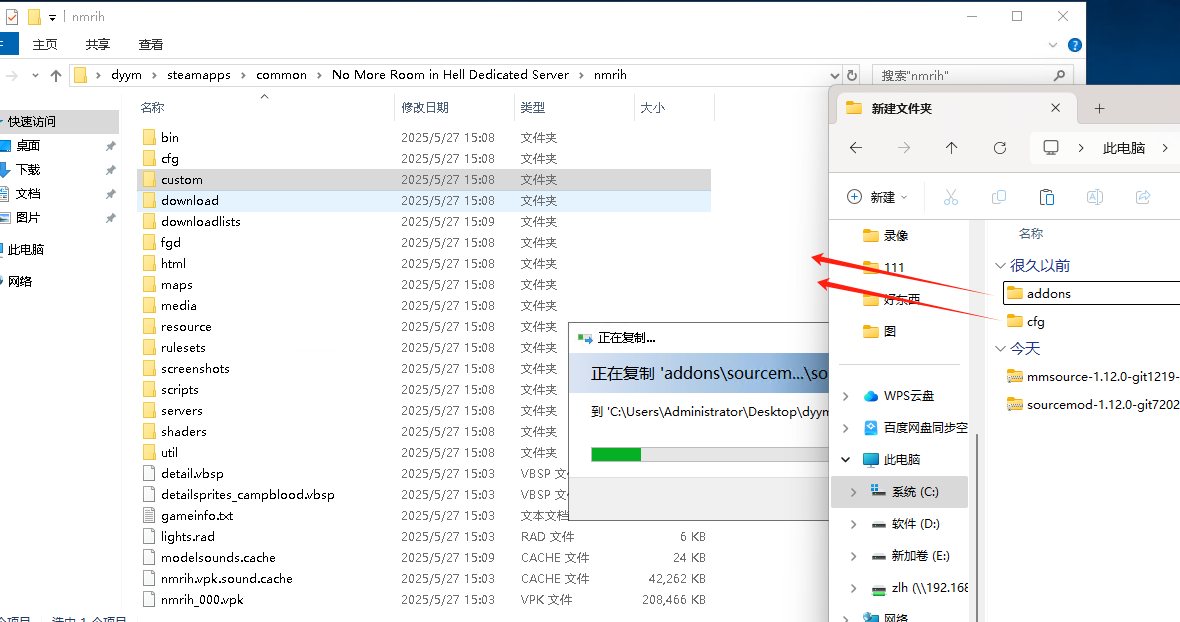Screen dimensions: 1180x622
Task: Open the 查看 ribbon tab
Action: click(x=151, y=45)
